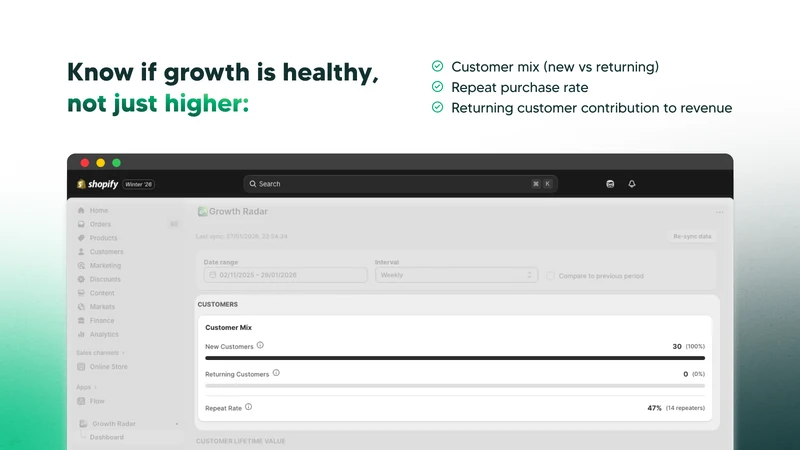The image size is (800, 450).
Task: Open the Winter '26 edition badge
Action: click(x=139, y=184)
